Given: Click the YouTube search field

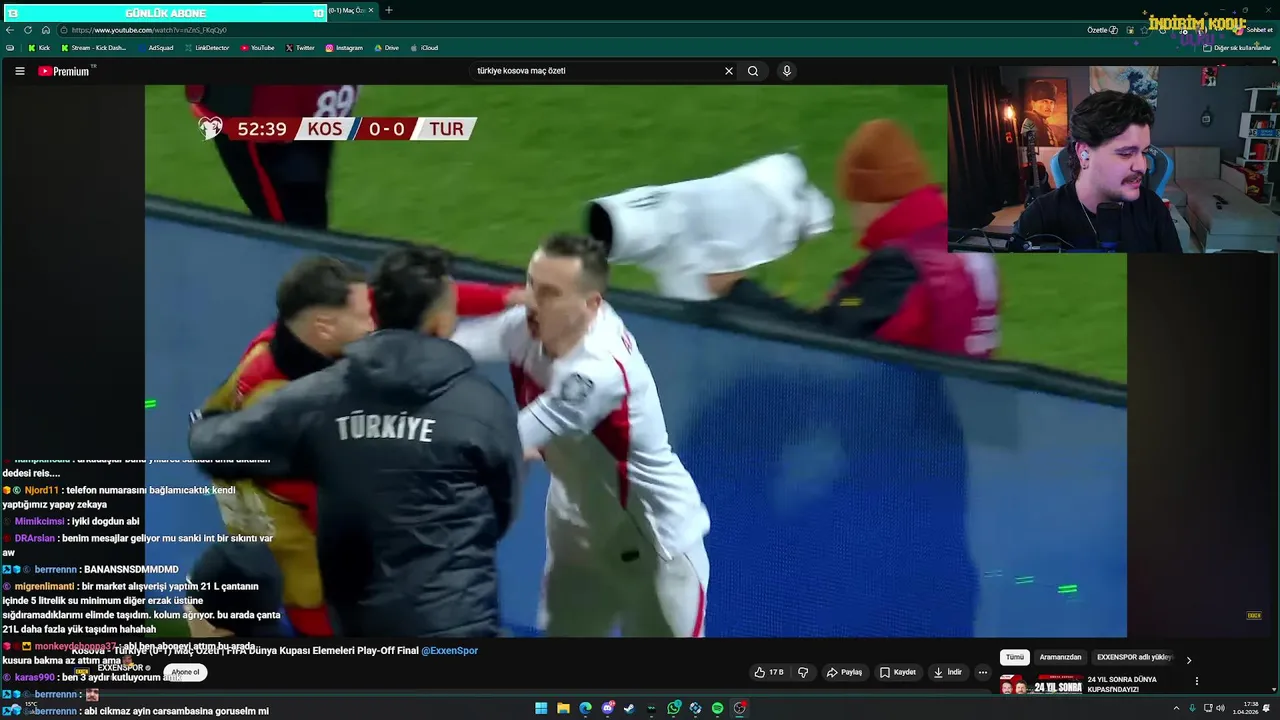Looking at the screenshot, I should tap(595, 71).
